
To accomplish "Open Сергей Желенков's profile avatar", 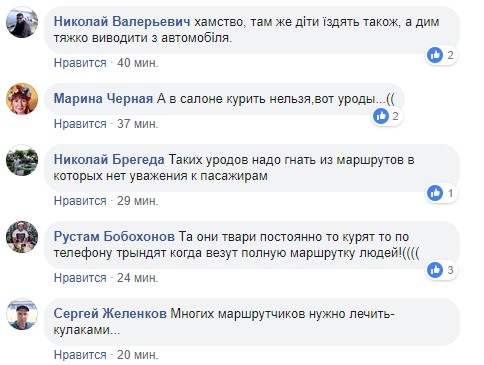I will coord(22,314).
